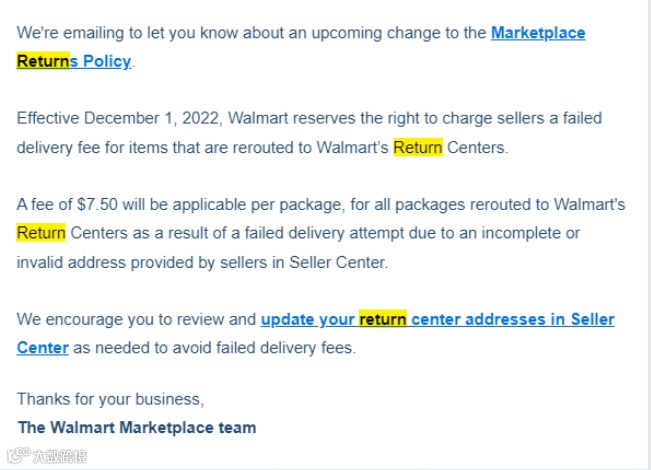Image resolution: width=651 pixels, height=470 pixels.
Task: Click the Chinese watermark text beside the logo
Action: tap(60, 456)
